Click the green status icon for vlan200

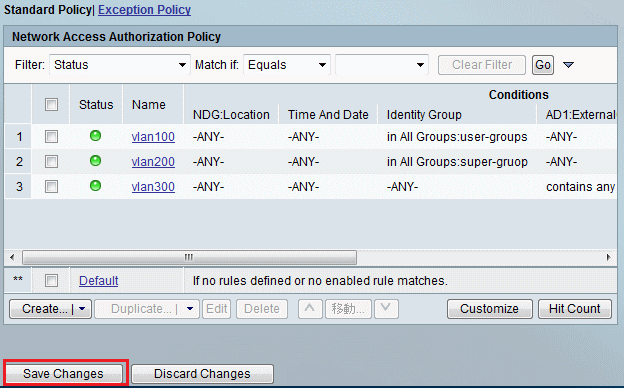tap(96, 161)
